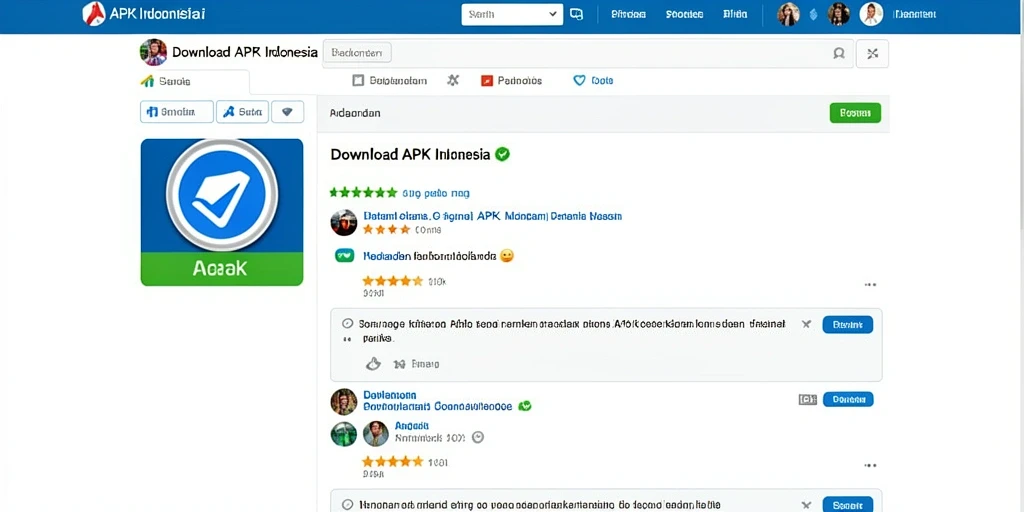Open the brown avatar beside Davlantona
The width and height of the screenshot is (1024, 512).
click(x=344, y=402)
